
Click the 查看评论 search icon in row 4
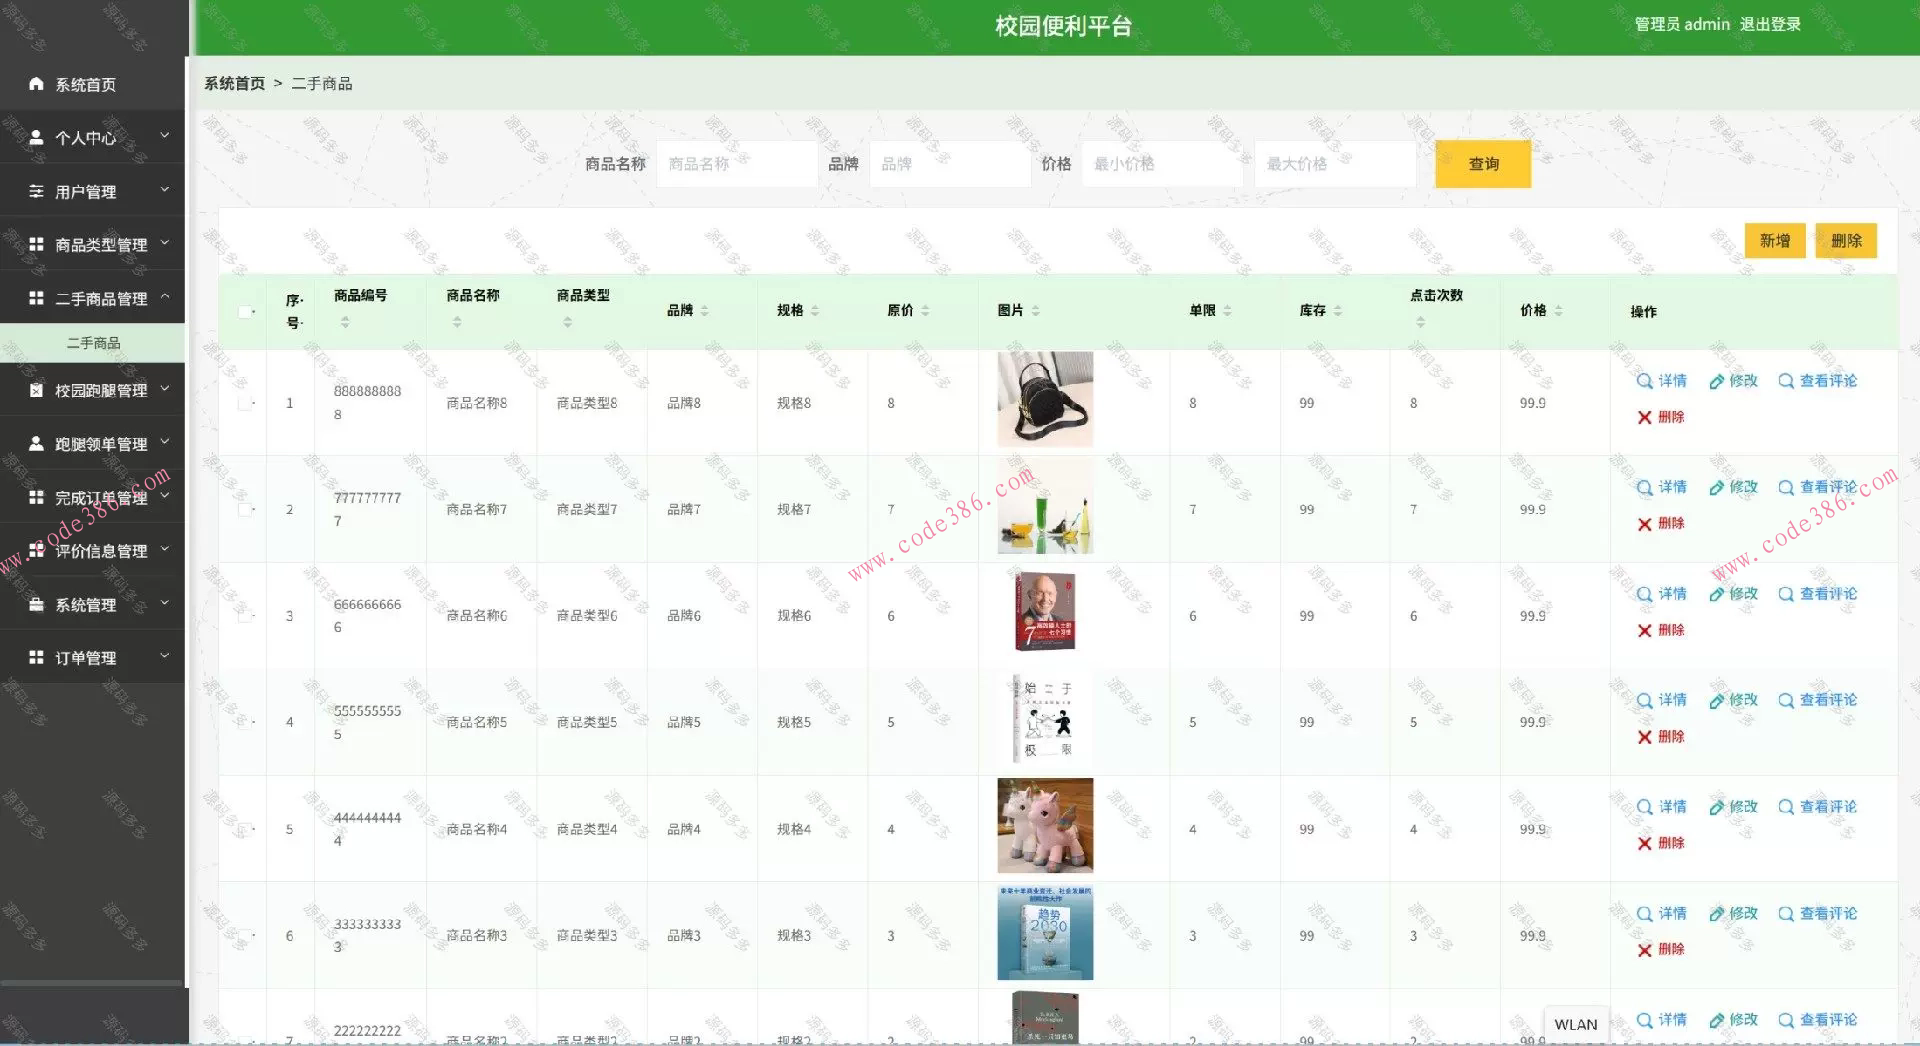pos(1786,701)
